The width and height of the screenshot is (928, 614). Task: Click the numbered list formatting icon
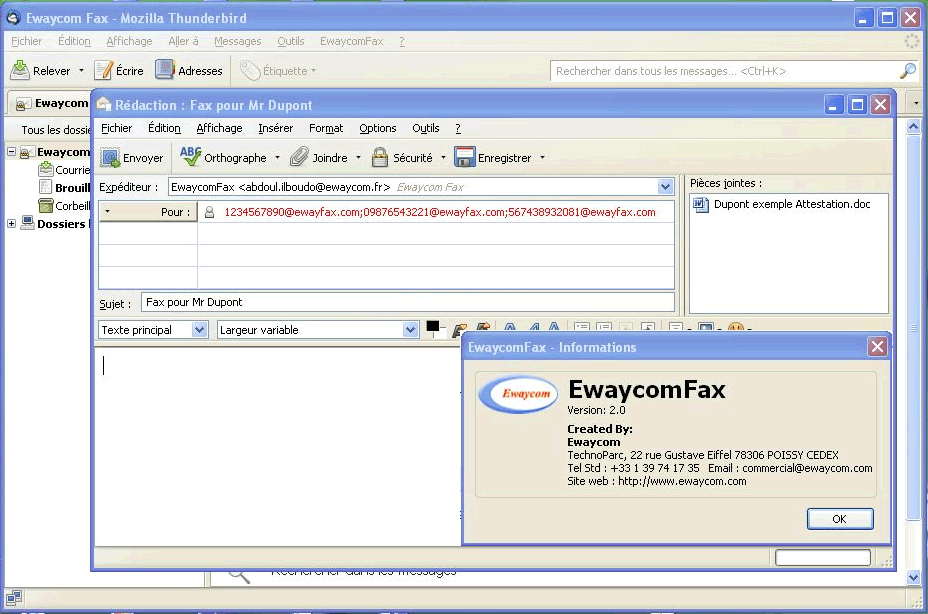coord(604,327)
